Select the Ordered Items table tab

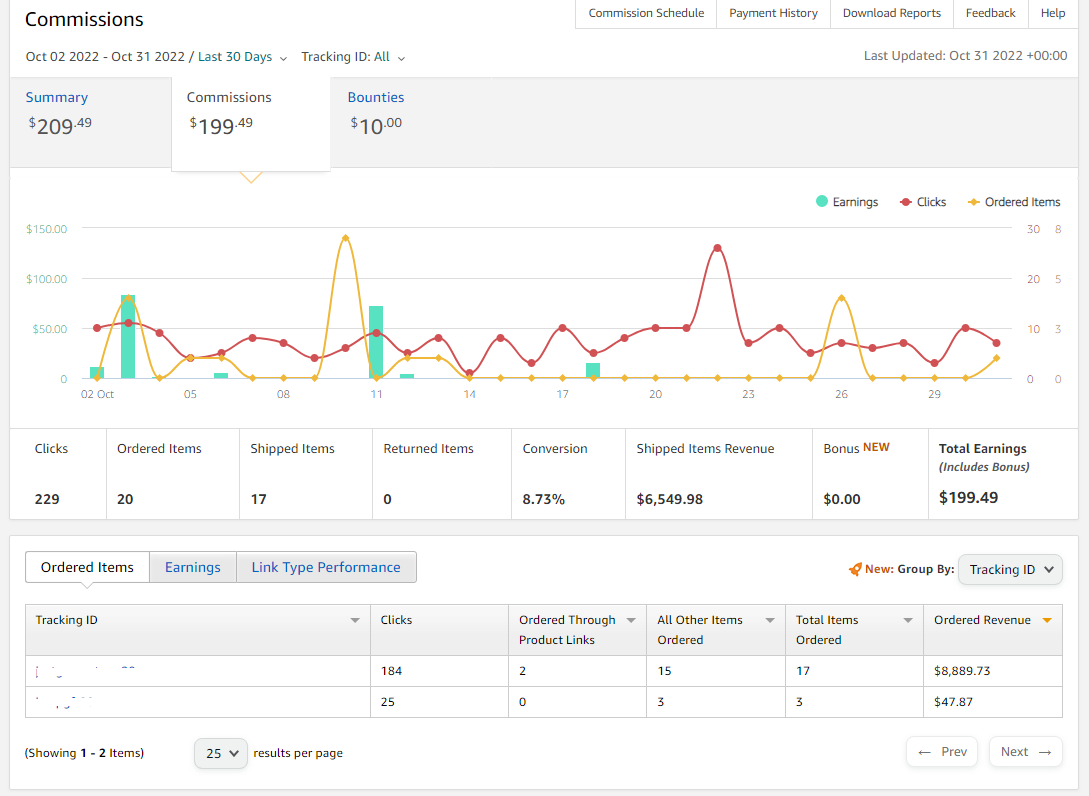click(x=87, y=567)
